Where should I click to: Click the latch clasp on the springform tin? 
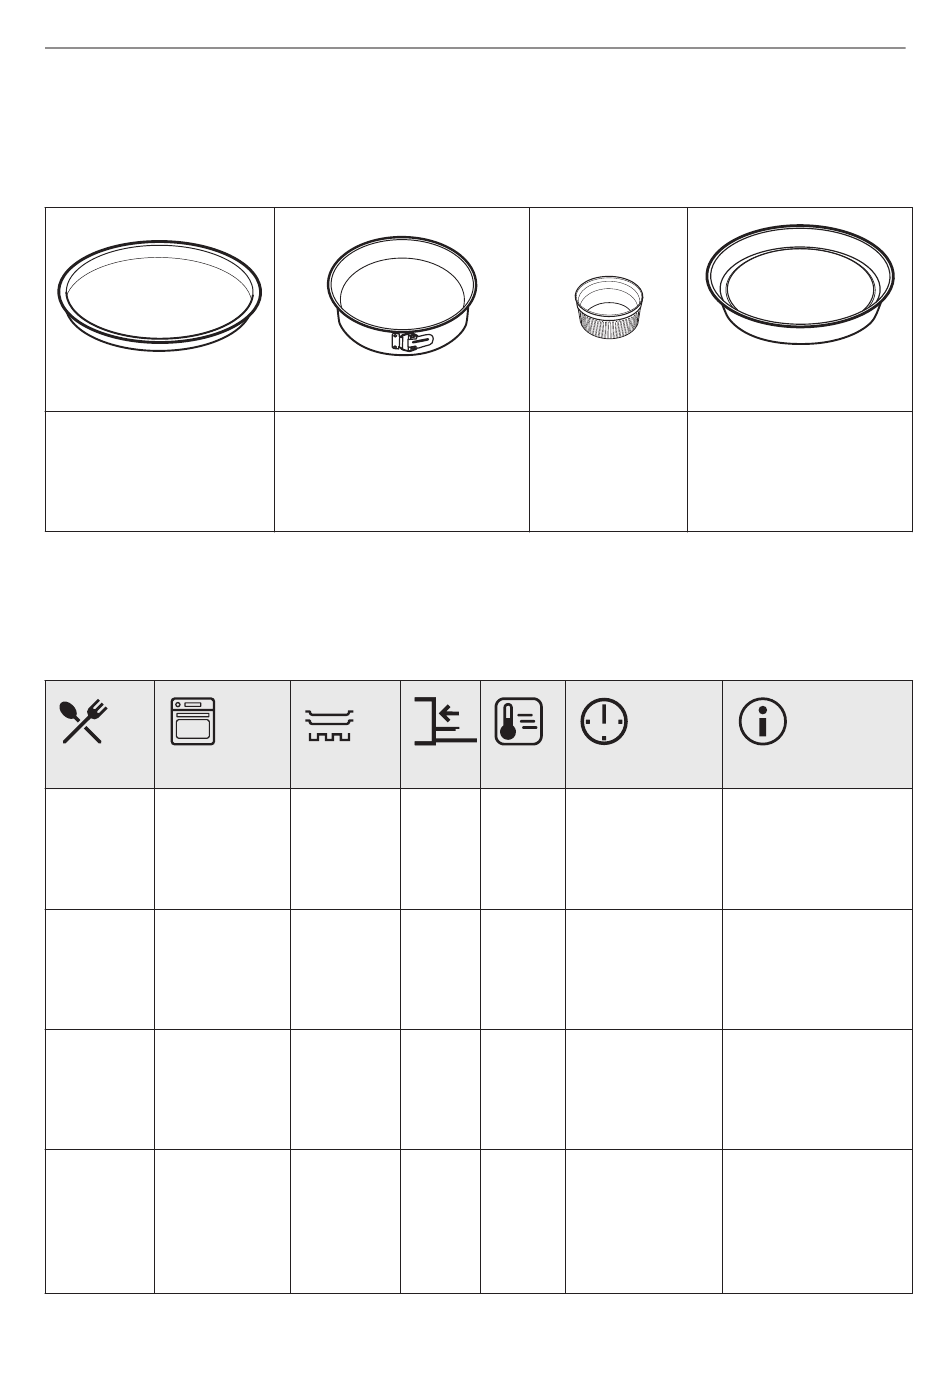point(413,341)
